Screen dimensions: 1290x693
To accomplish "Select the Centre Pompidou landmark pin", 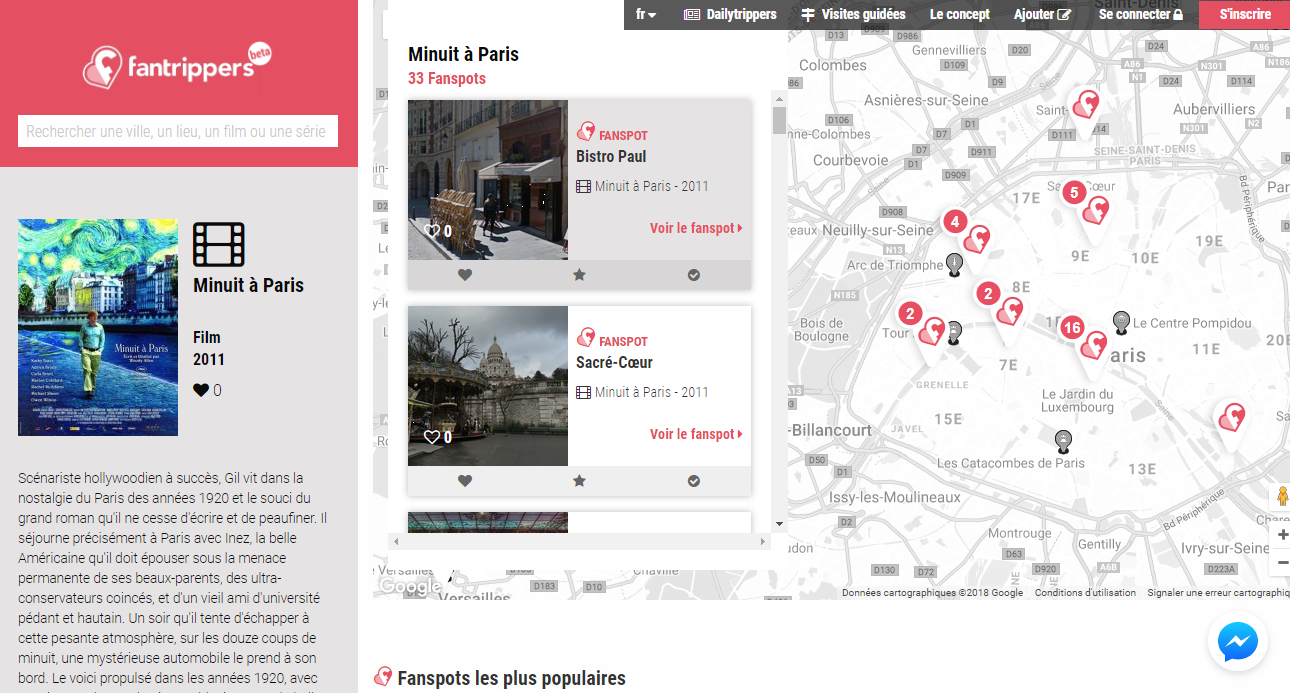I will coord(1122,321).
